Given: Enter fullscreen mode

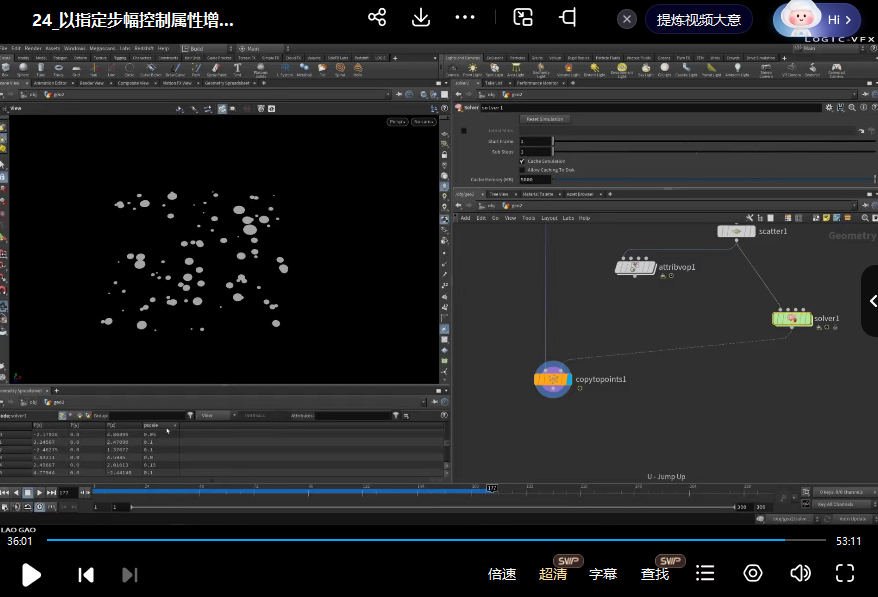Looking at the screenshot, I should coord(845,573).
